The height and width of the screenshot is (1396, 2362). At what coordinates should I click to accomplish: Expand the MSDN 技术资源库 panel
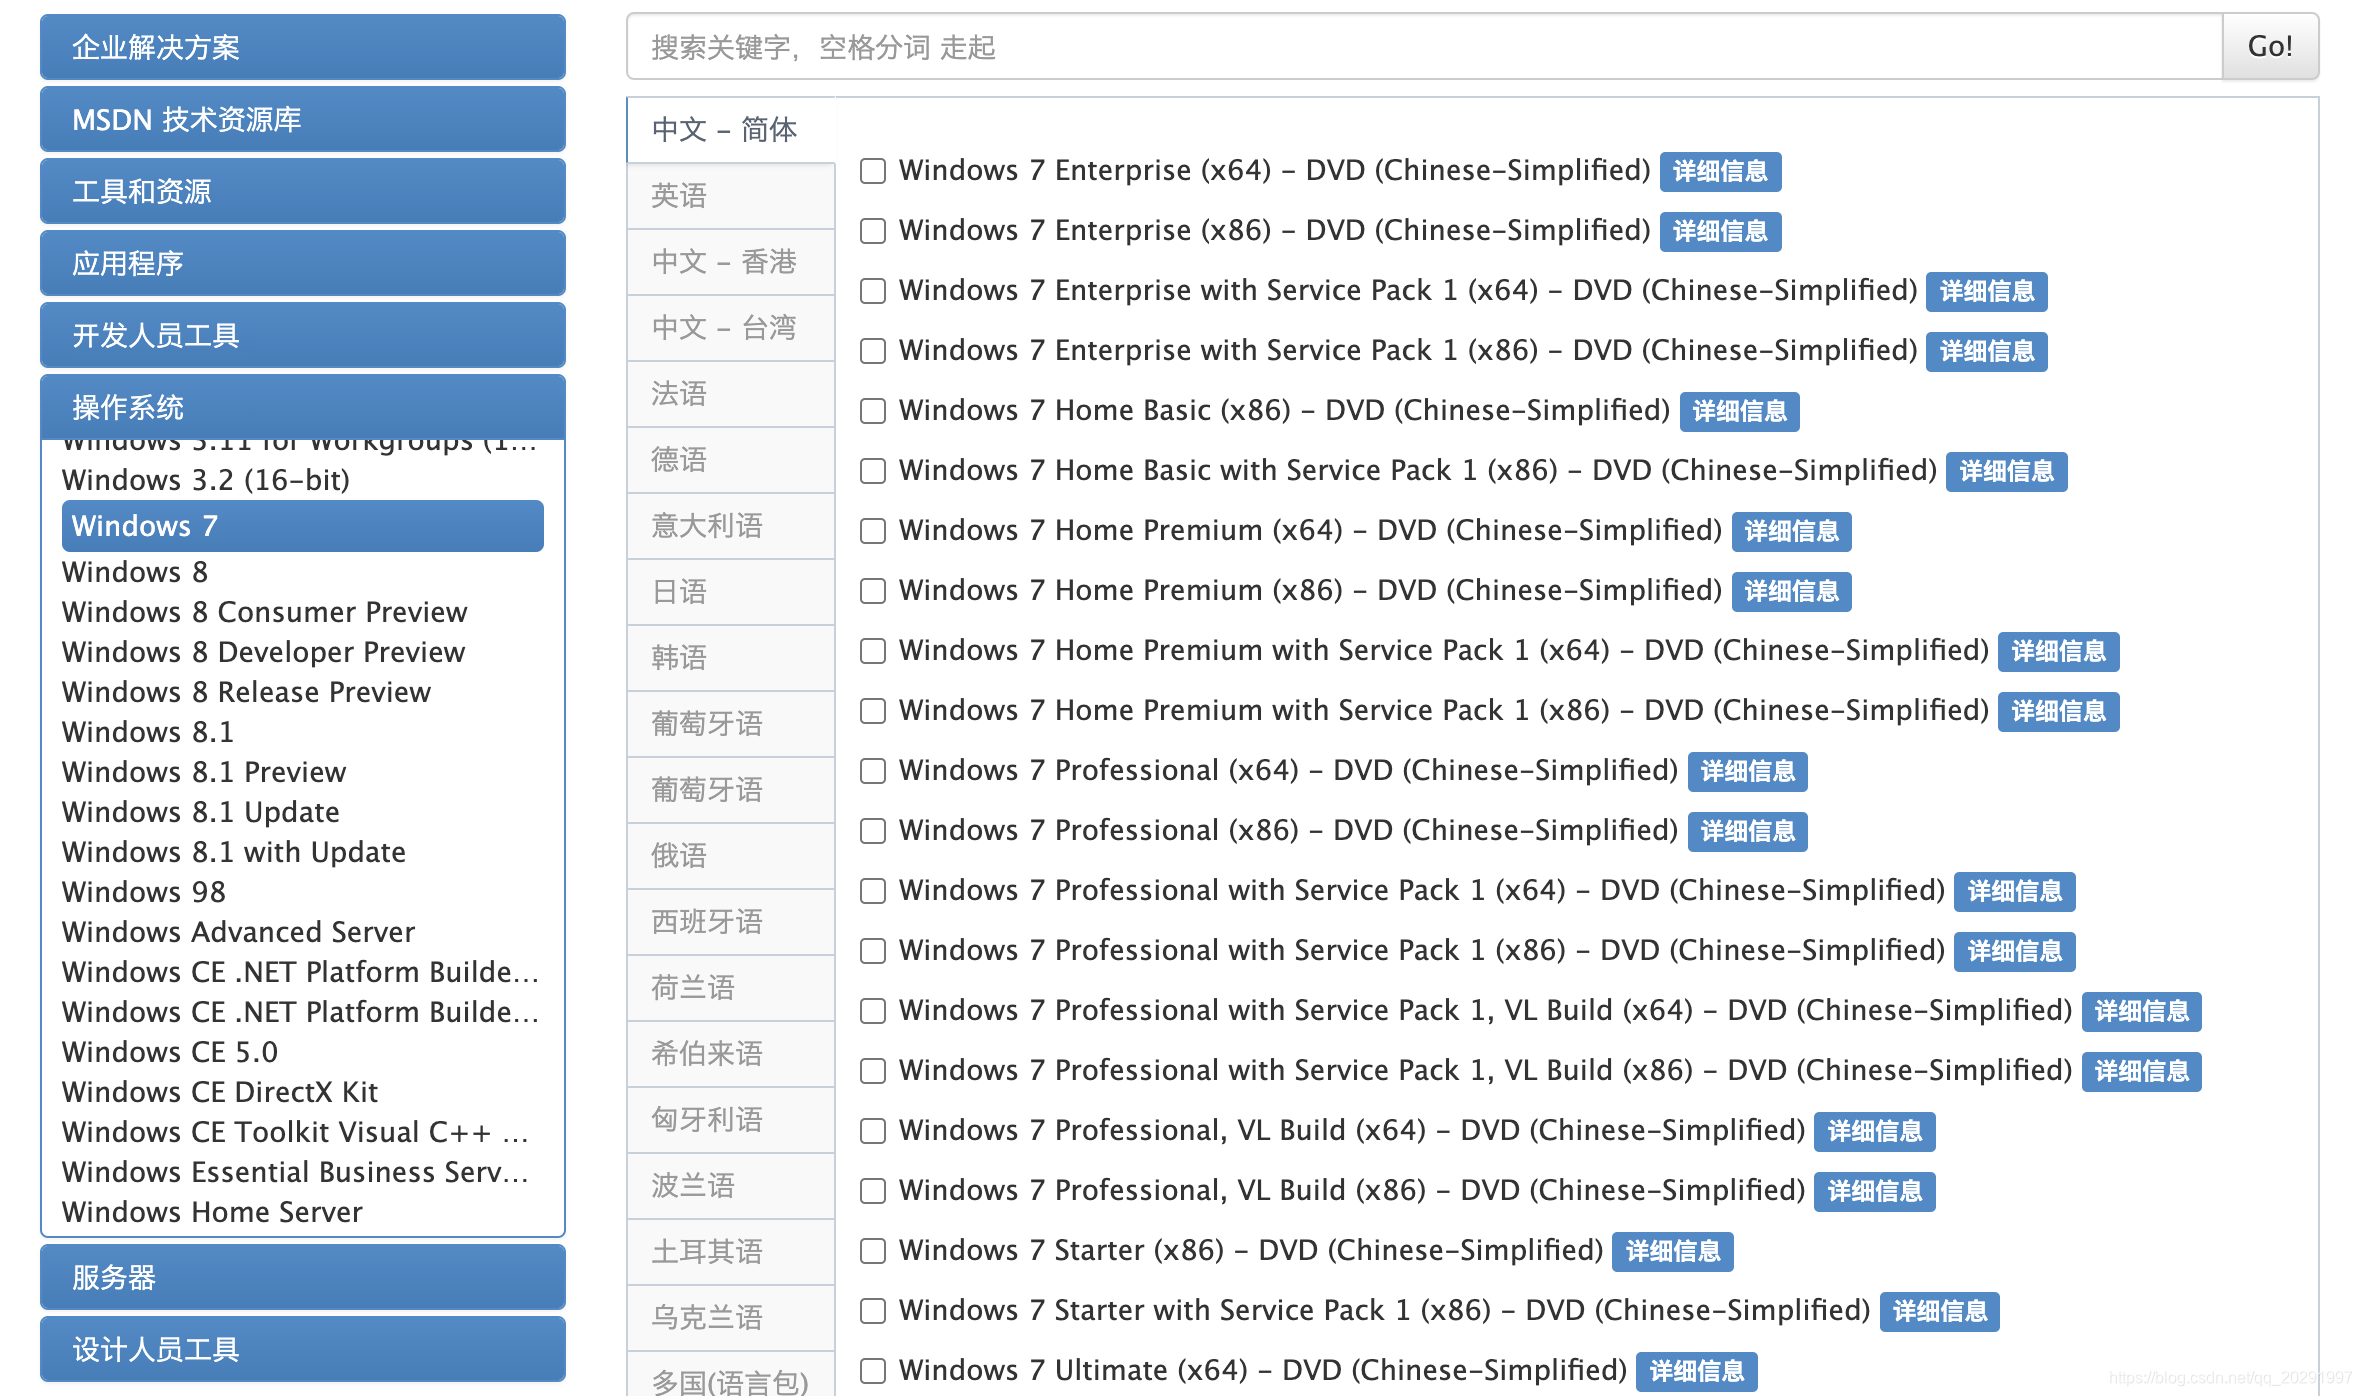click(x=302, y=119)
